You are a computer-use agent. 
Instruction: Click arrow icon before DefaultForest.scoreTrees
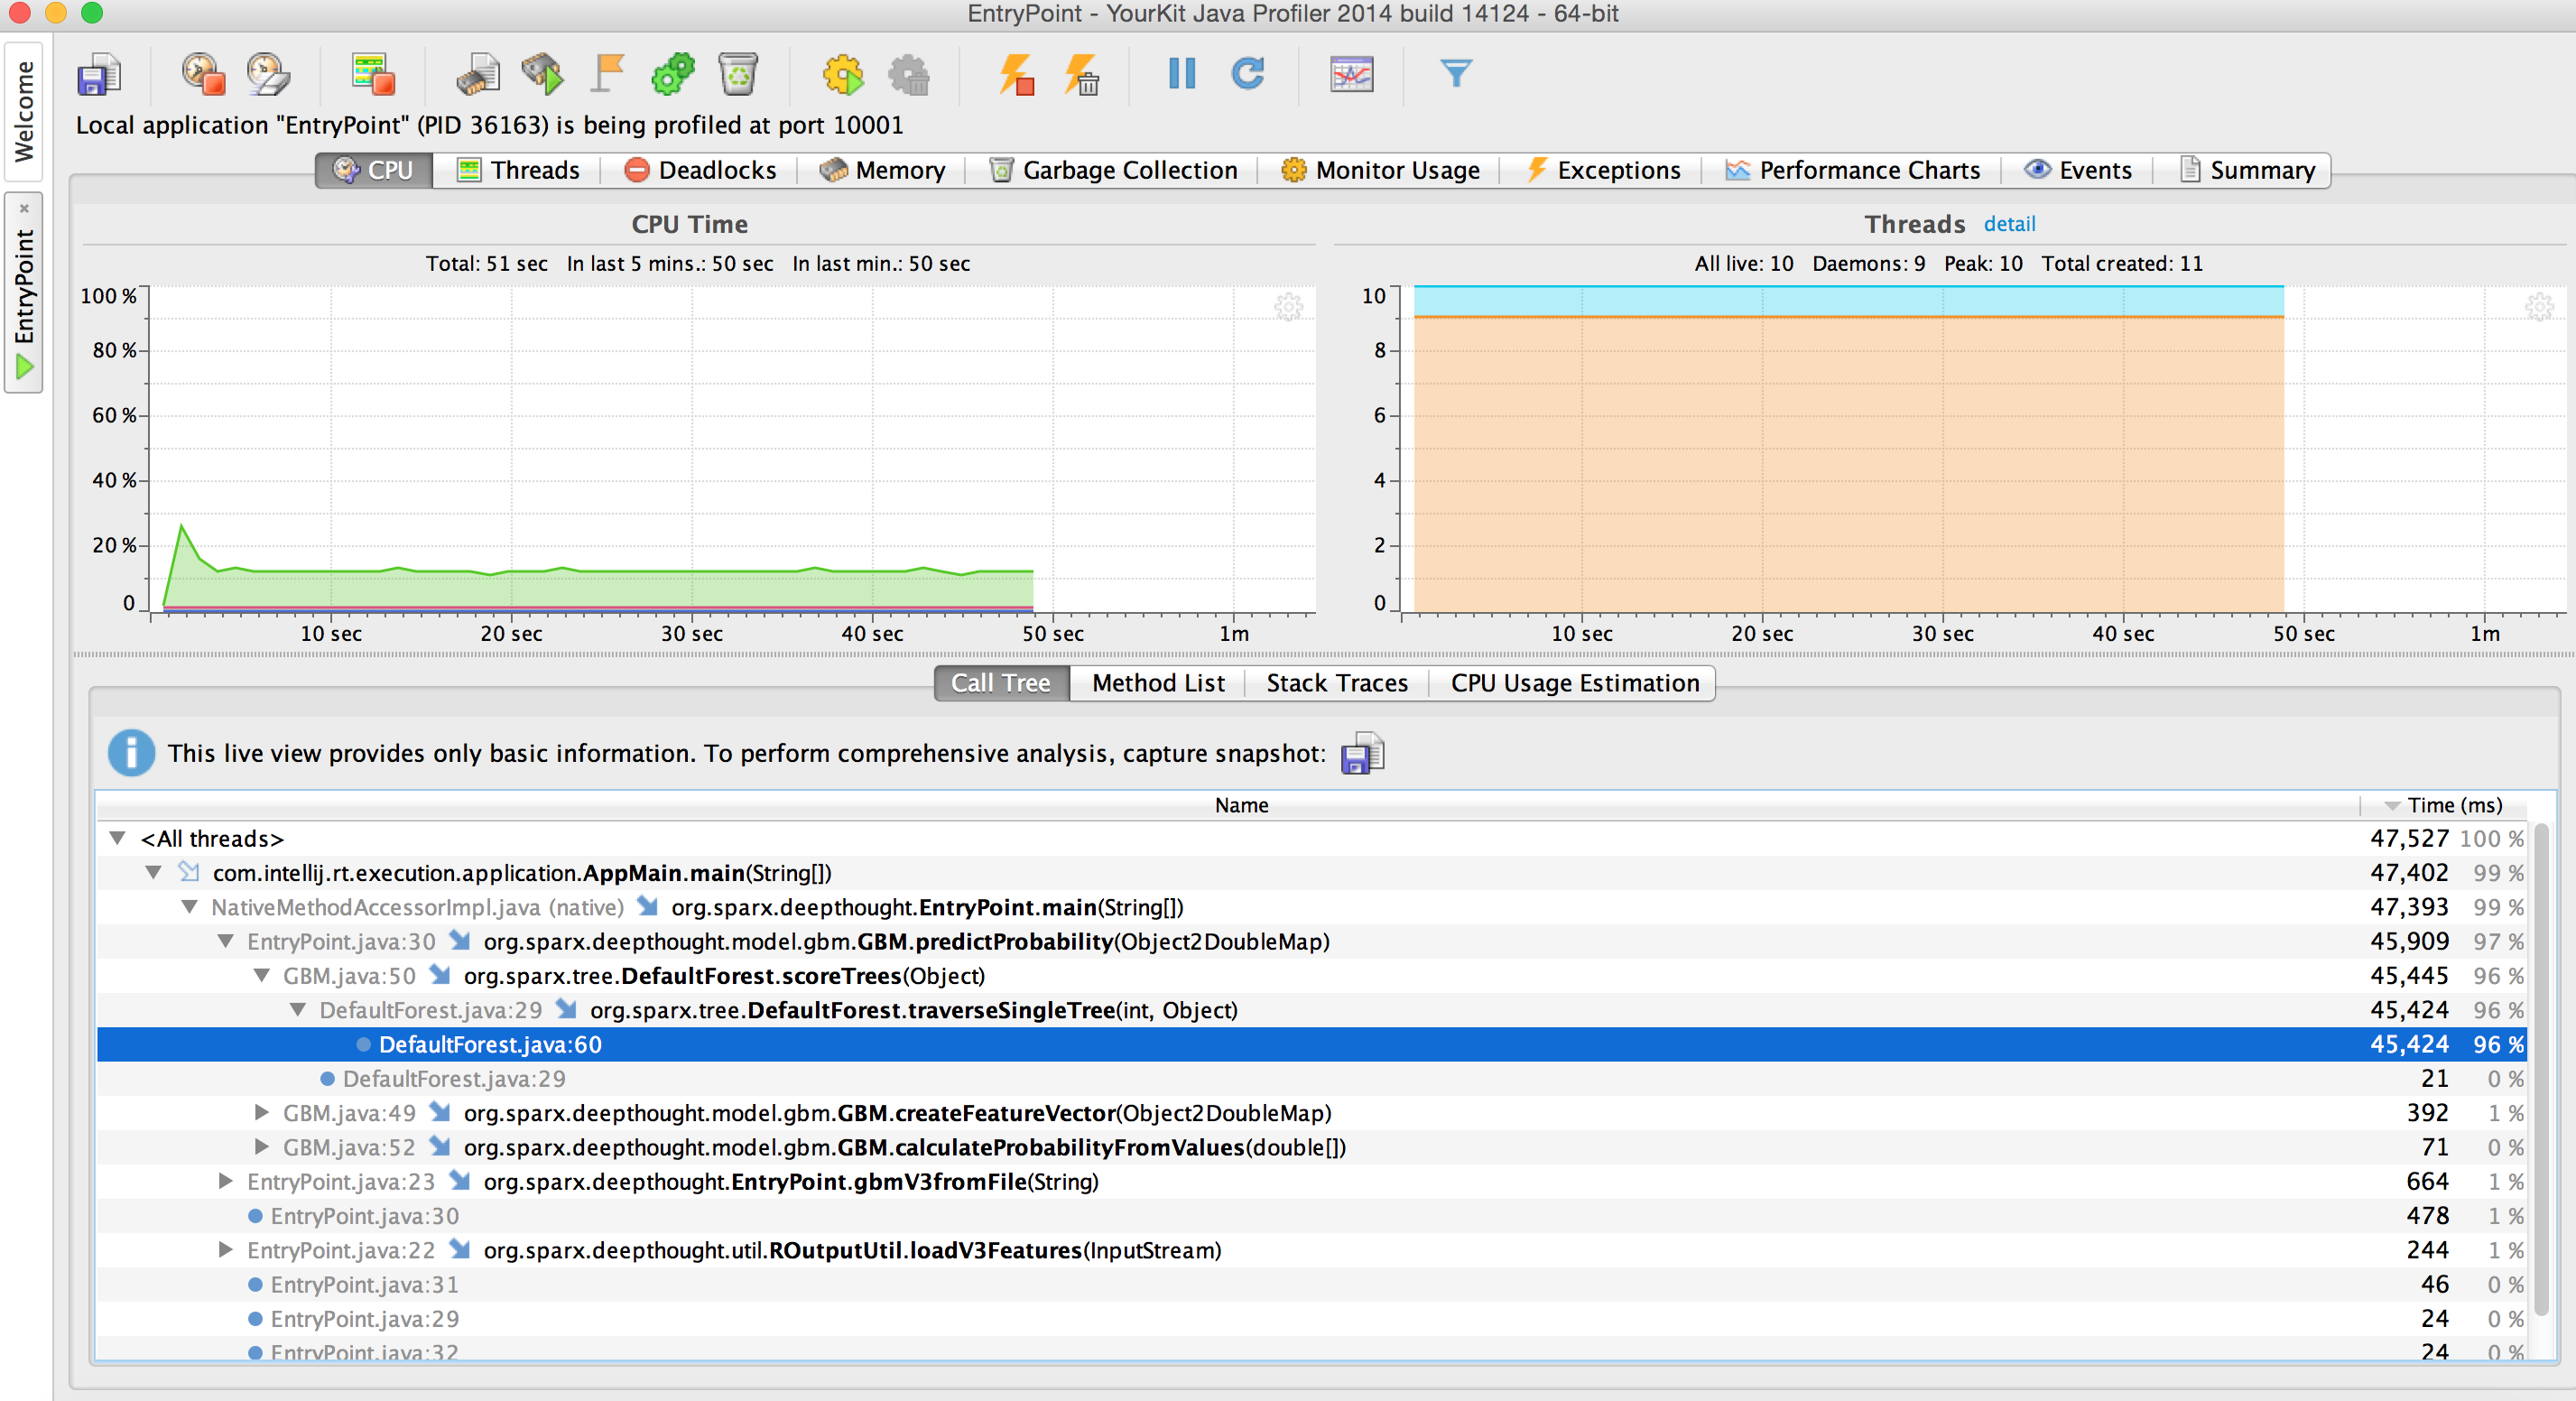[440, 975]
